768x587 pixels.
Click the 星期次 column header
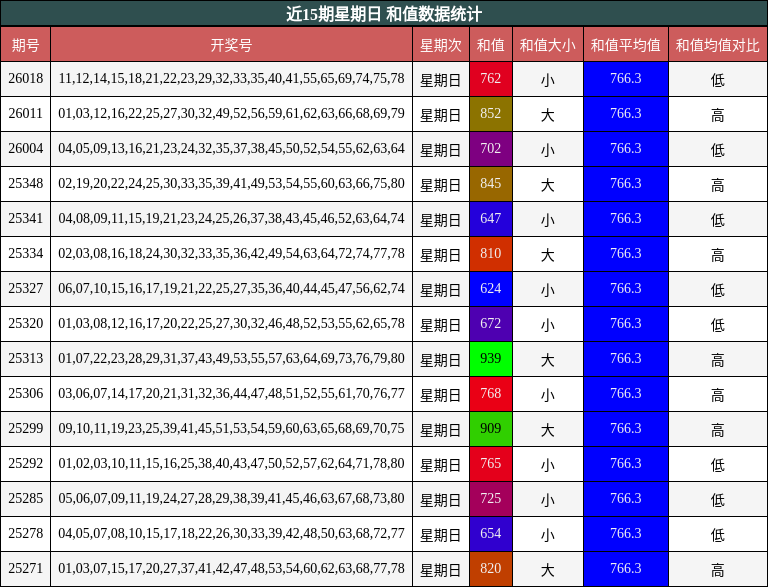coord(441,45)
